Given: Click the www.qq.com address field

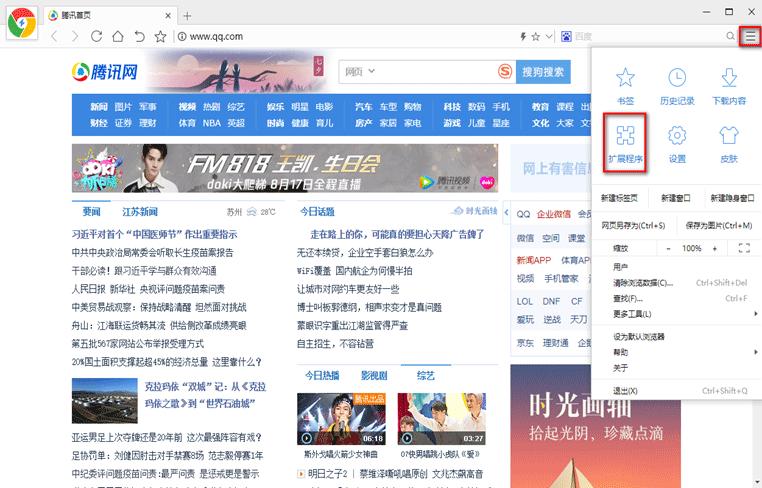Looking at the screenshot, I should click(x=216, y=36).
